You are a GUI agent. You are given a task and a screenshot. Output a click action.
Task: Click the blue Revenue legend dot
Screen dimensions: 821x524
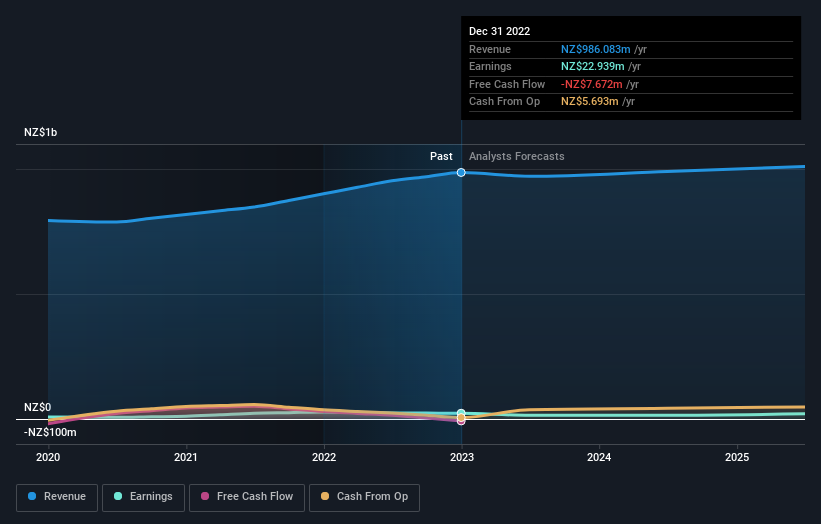(x=32, y=496)
